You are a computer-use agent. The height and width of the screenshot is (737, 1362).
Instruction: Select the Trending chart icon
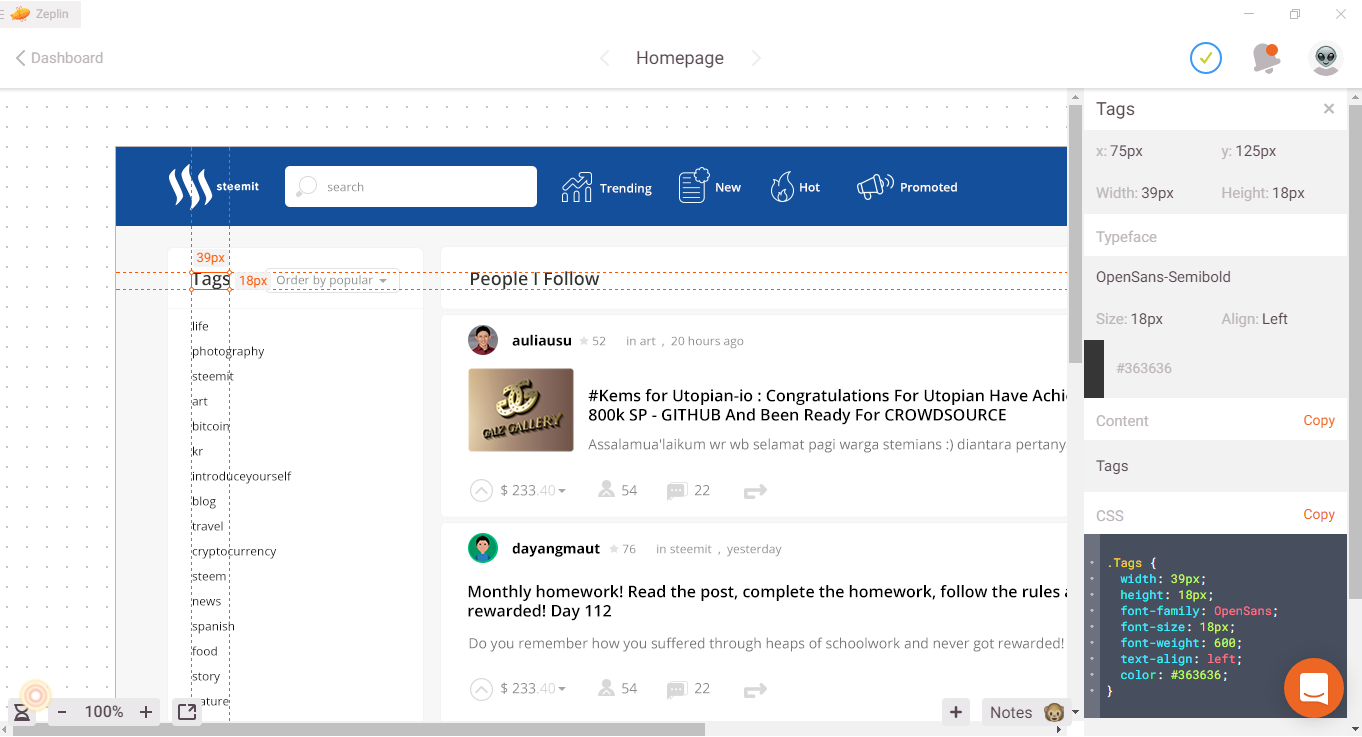pos(576,187)
